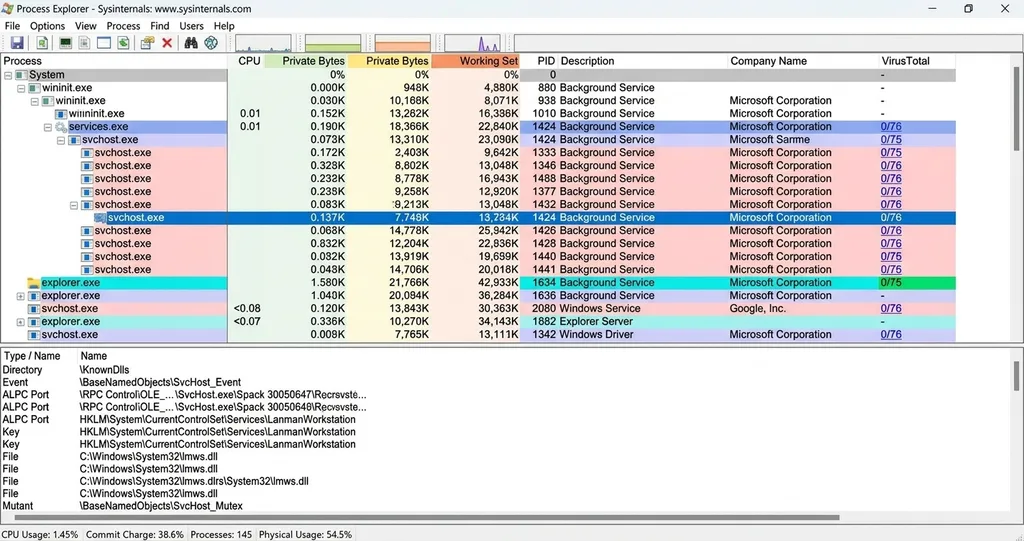Screen dimensions: 1024x541
Task: Click the folder icon of explorer.exe PID 1634
Action: pos(33,283)
